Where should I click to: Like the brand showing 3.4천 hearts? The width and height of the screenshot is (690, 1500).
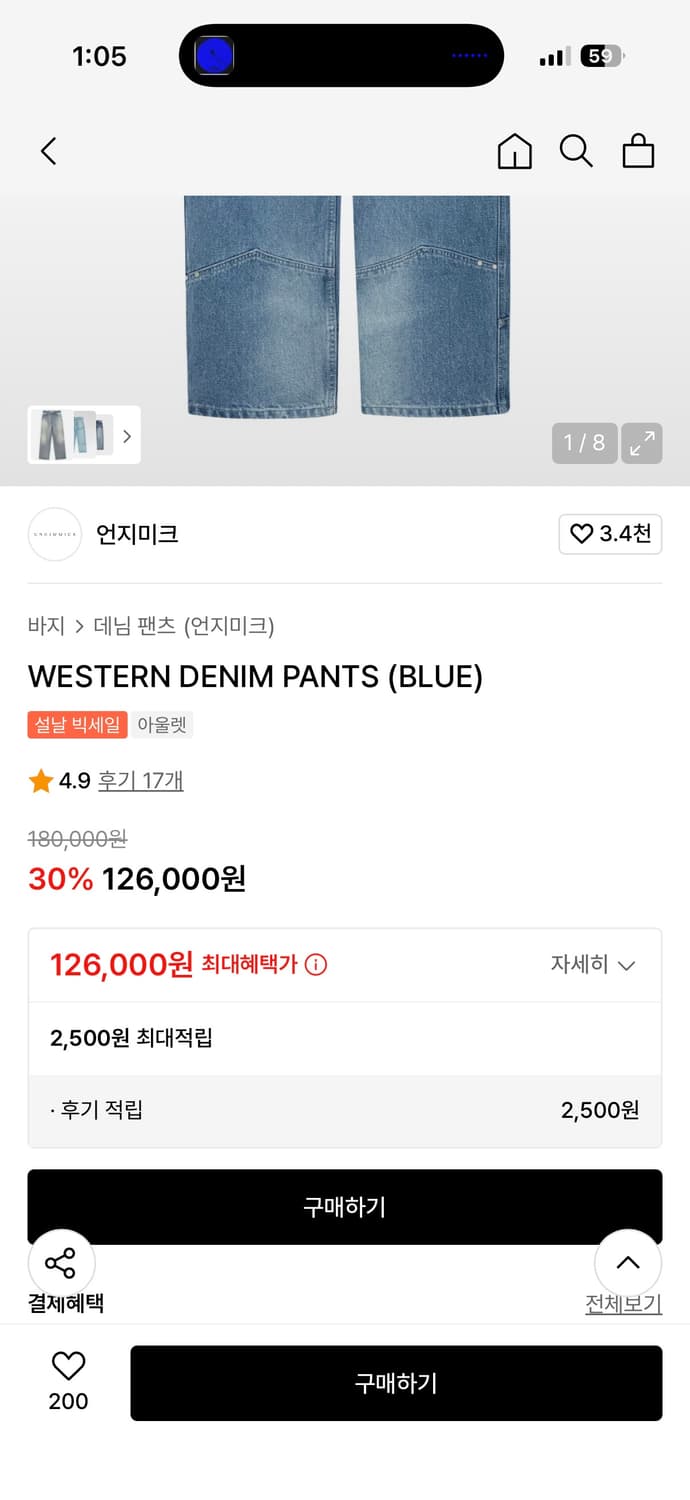coord(610,534)
